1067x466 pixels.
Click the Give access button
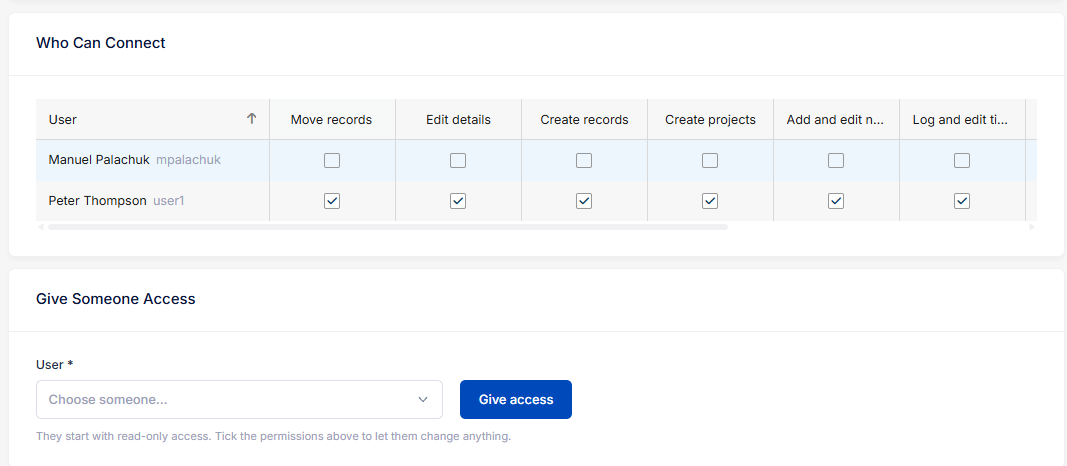coord(516,399)
